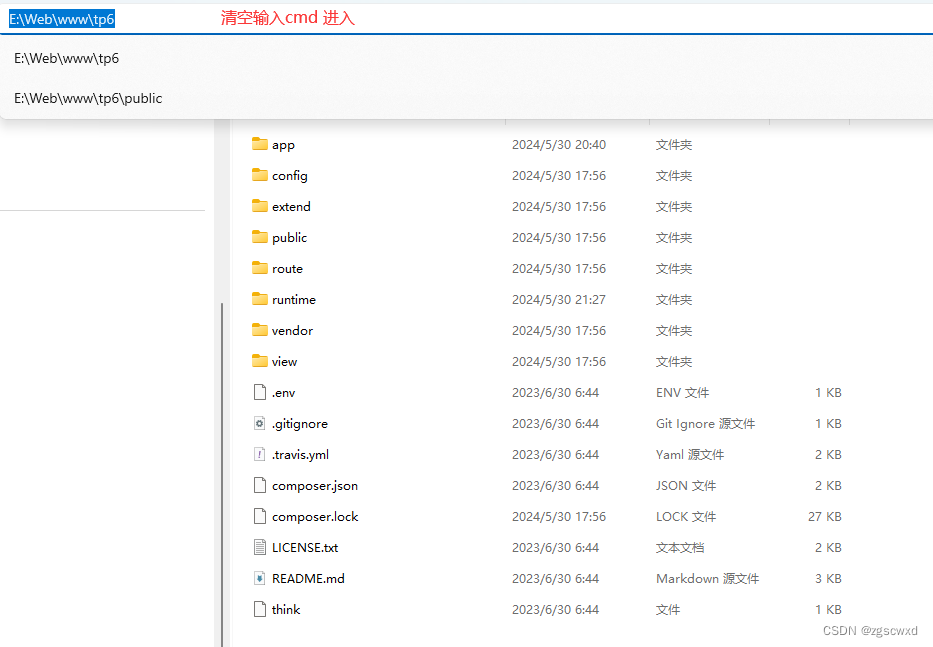Select the text document icon for LICENSE.txt
Image resolution: width=933 pixels, height=647 pixels.
tap(258, 547)
